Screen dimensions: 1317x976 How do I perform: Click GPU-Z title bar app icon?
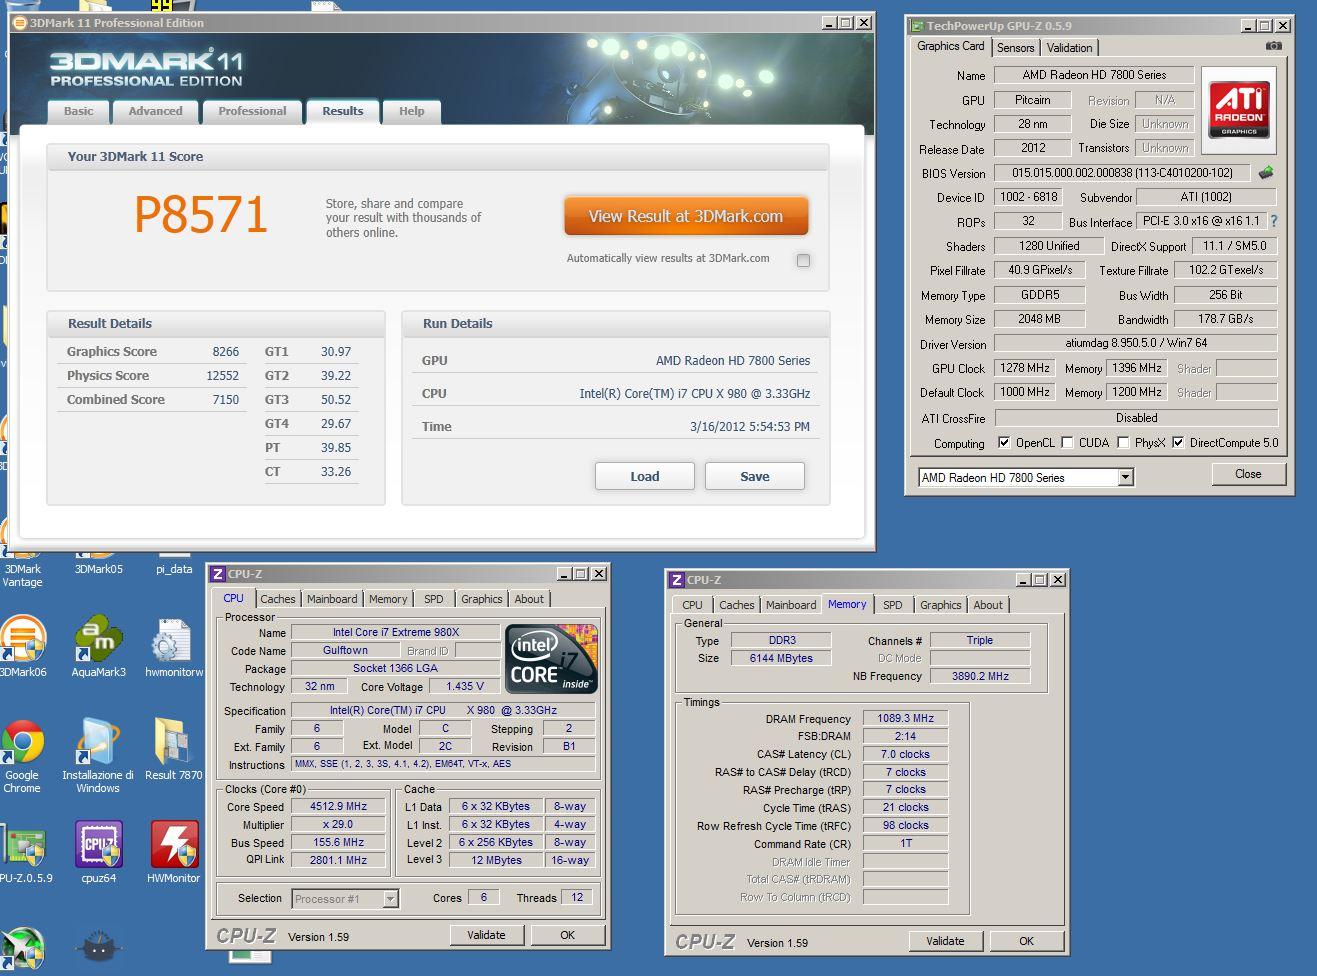click(x=916, y=26)
